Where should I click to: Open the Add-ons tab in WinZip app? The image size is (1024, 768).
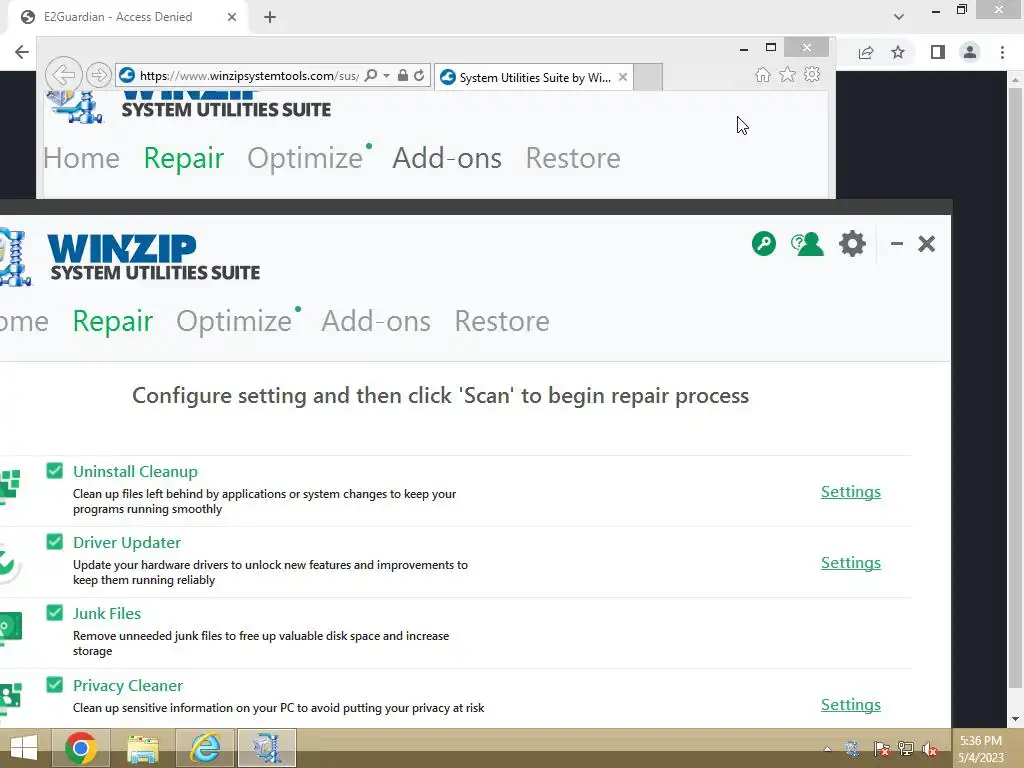pyautogui.click(x=376, y=321)
